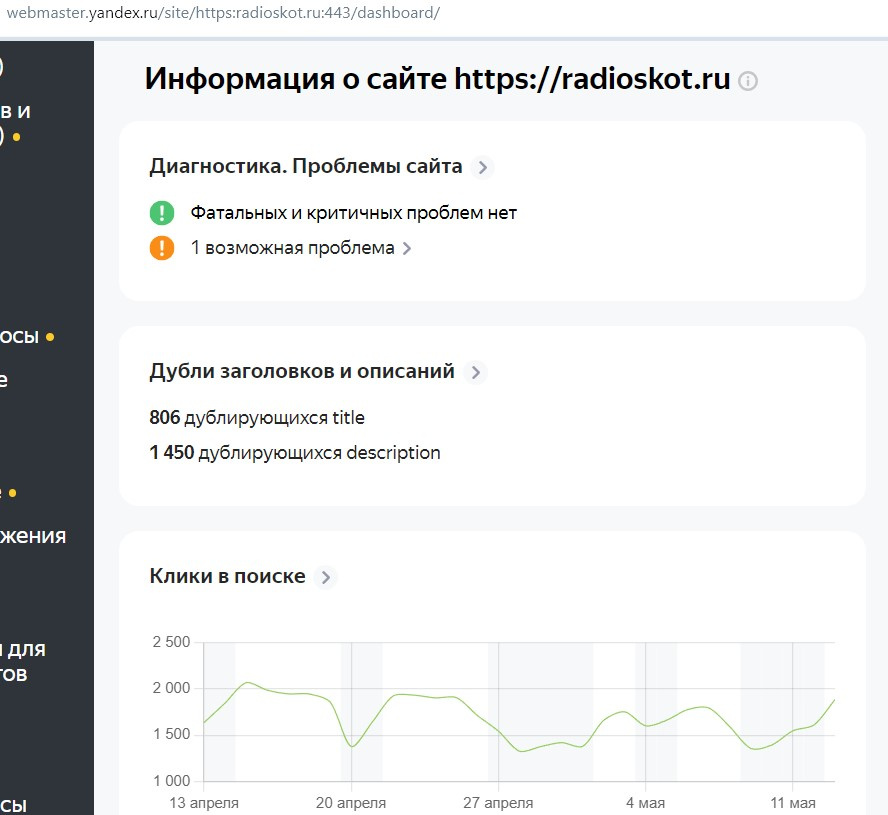Viewport: 888px width, 815px height.
Task: Click the 1 500 chart axis value
Action: coord(172,735)
